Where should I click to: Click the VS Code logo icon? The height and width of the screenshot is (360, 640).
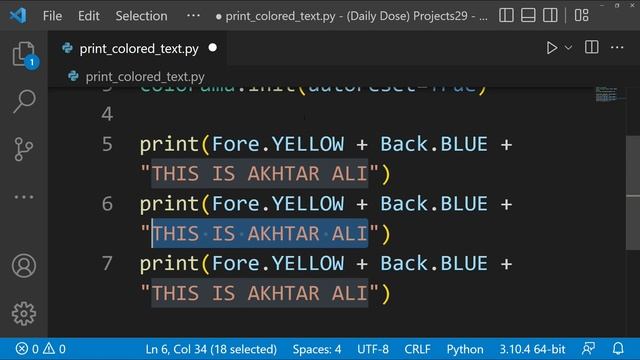coord(18,16)
